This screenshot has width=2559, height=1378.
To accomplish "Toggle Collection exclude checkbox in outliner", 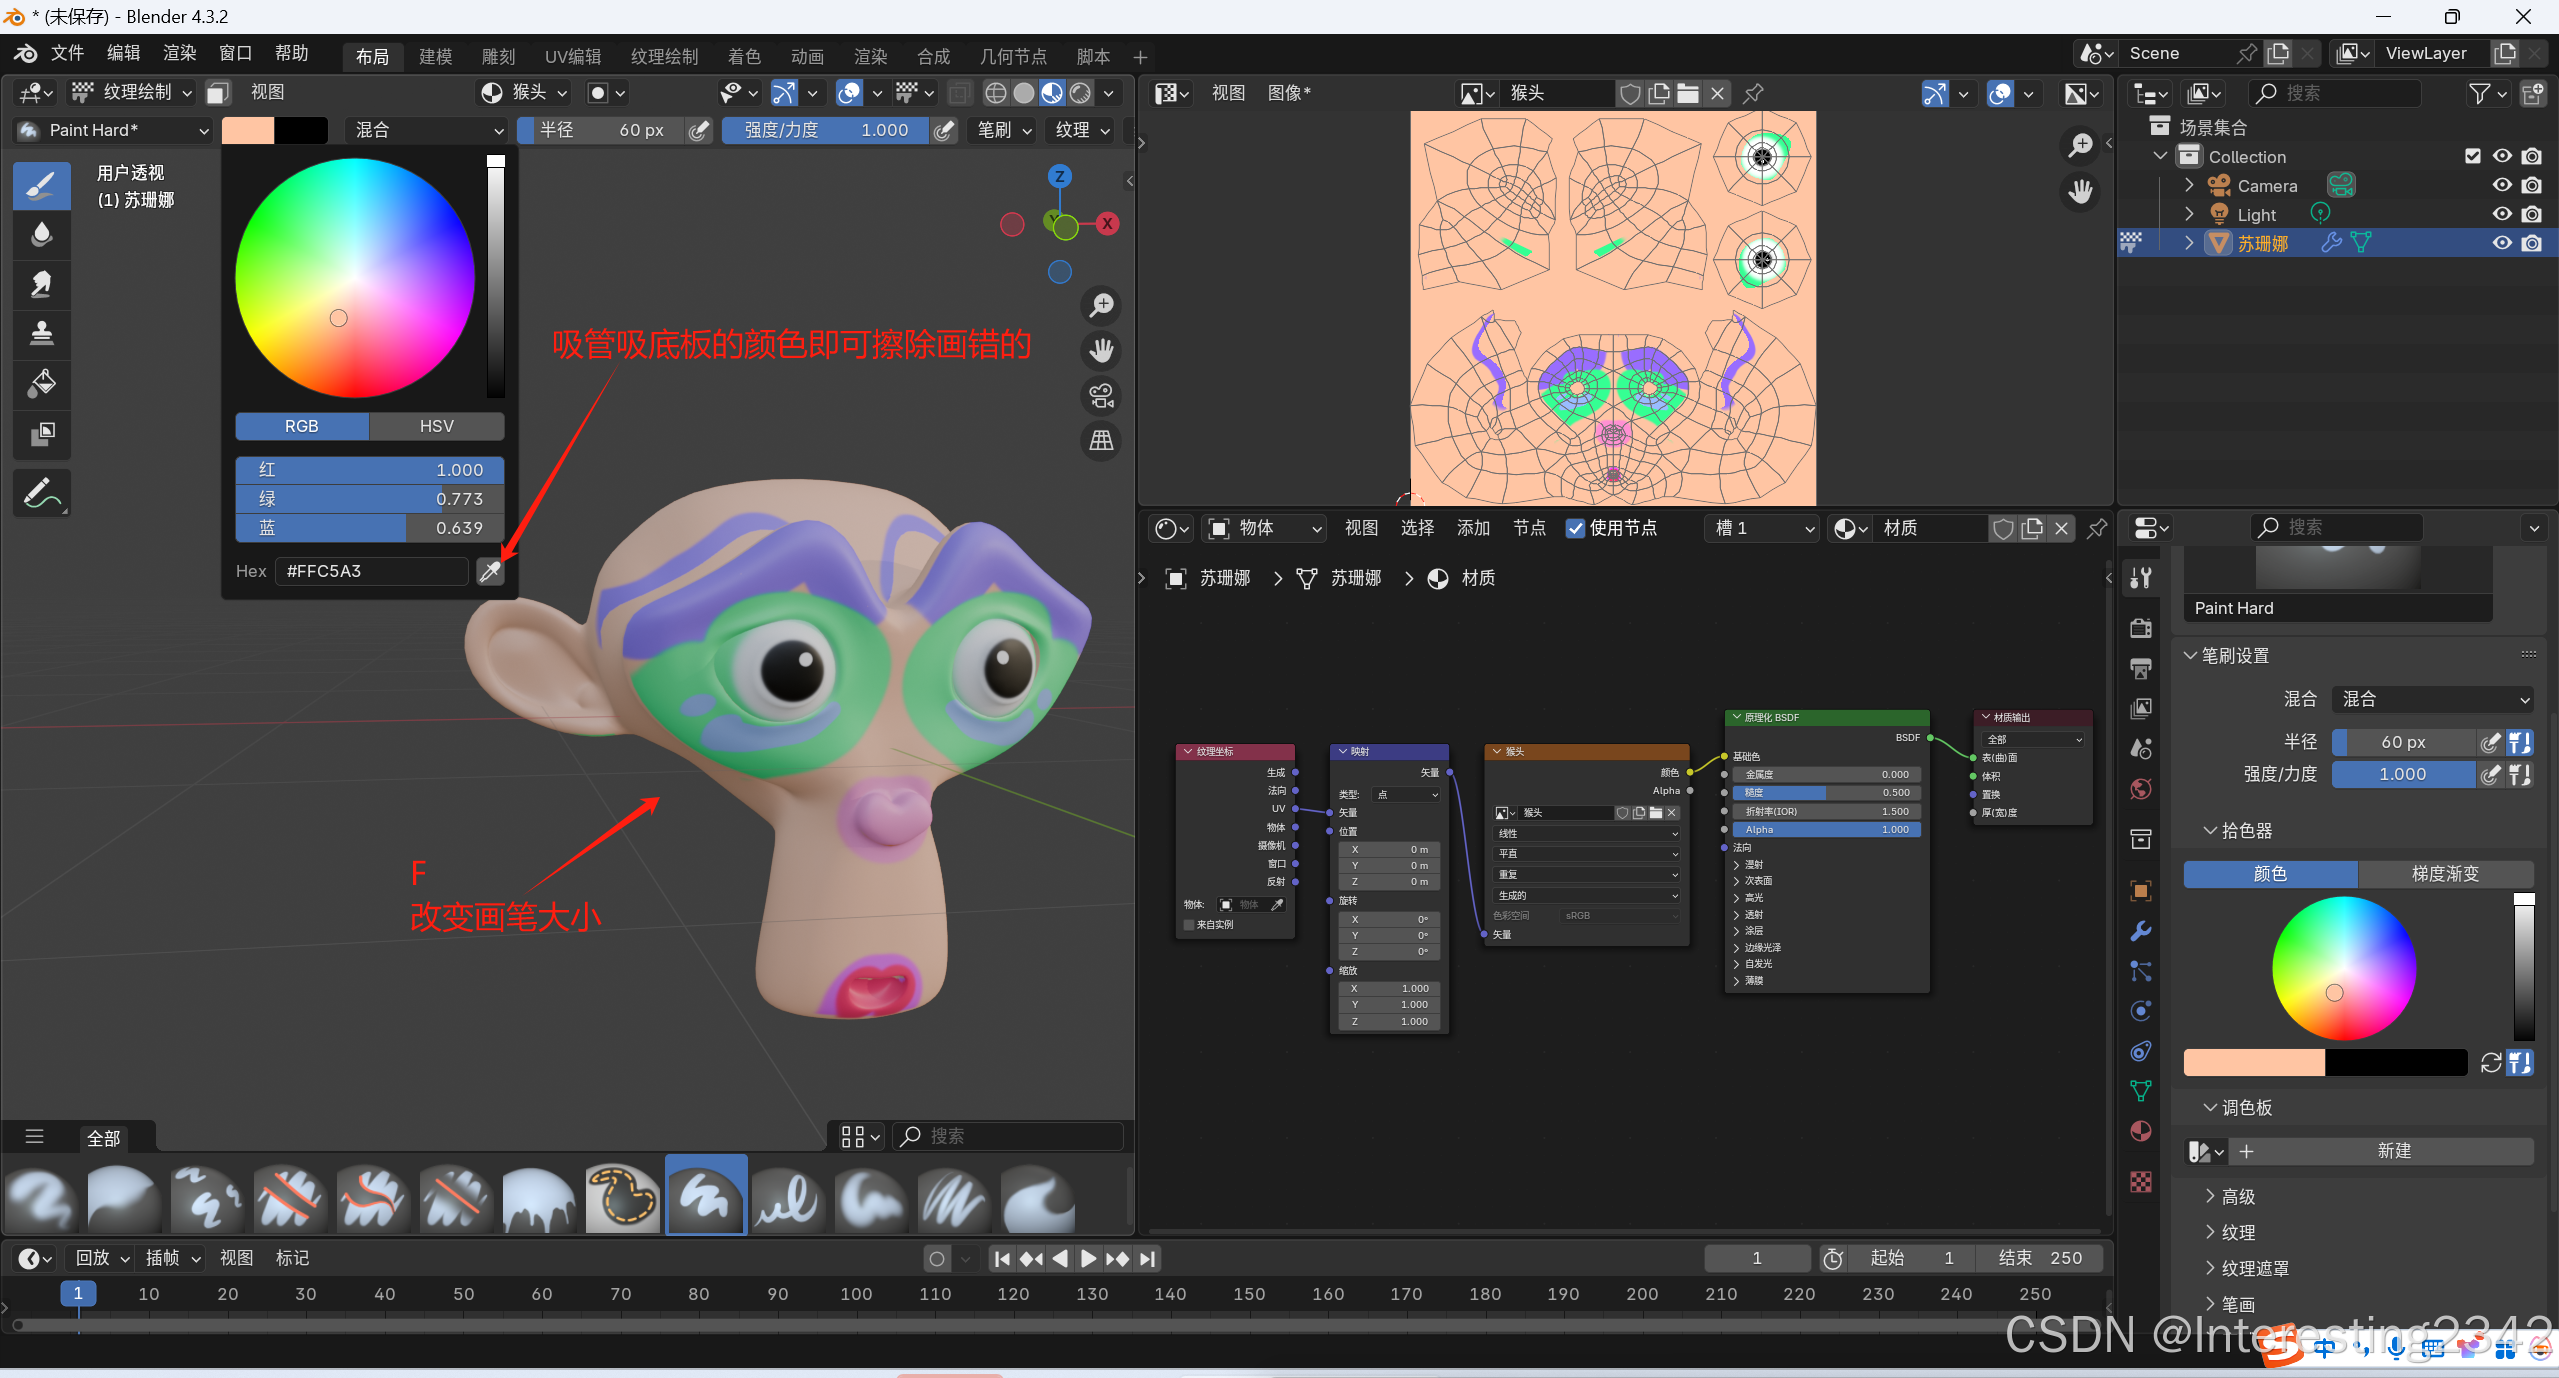I will tap(2472, 156).
